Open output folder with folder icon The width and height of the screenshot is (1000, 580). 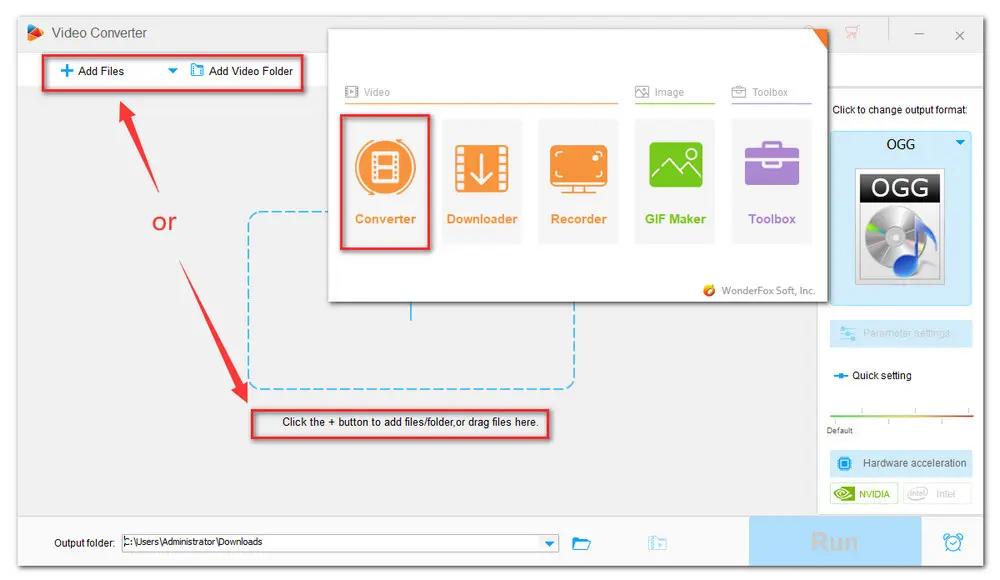(x=581, y=543)
